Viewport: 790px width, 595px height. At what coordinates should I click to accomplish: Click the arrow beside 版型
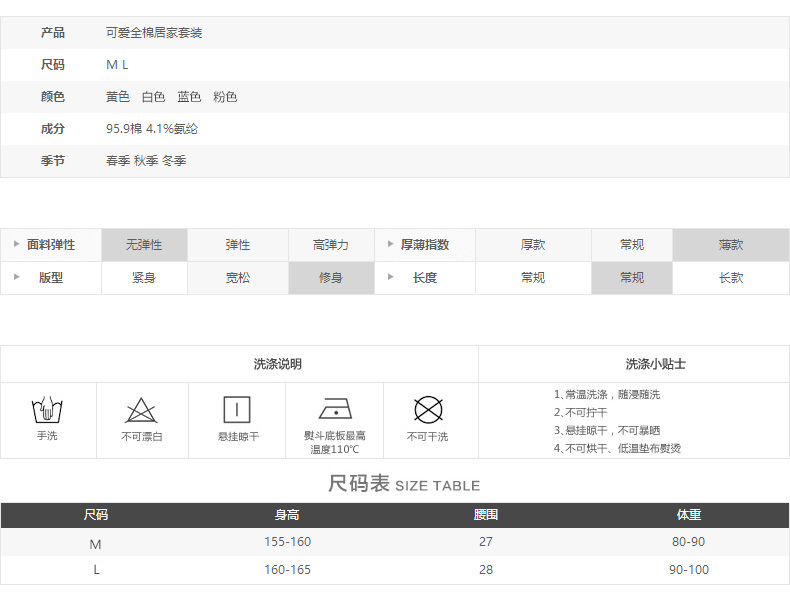[x=16, y=277]
